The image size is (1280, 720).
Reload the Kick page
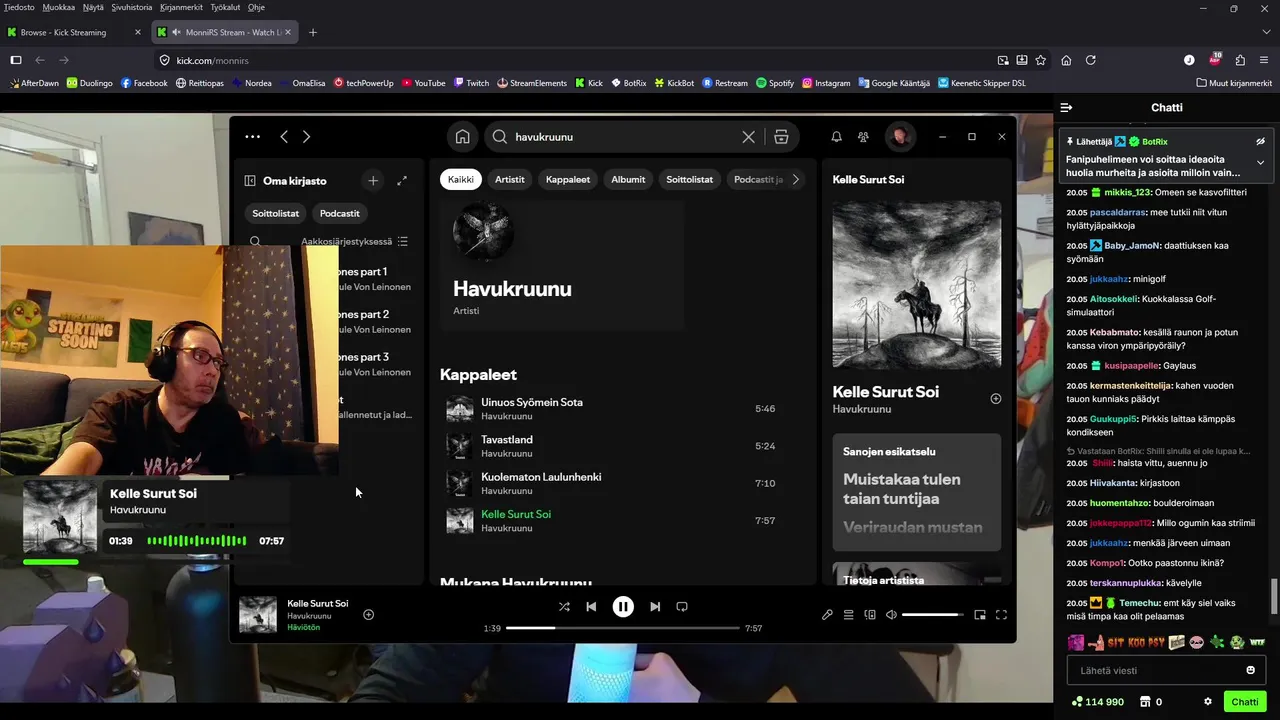click(1090, 60)
